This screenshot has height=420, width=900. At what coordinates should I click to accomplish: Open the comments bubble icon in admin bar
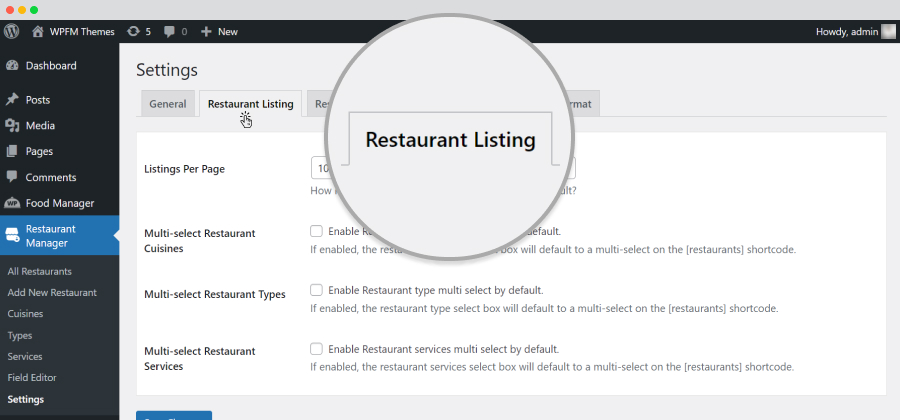(169, 32)
